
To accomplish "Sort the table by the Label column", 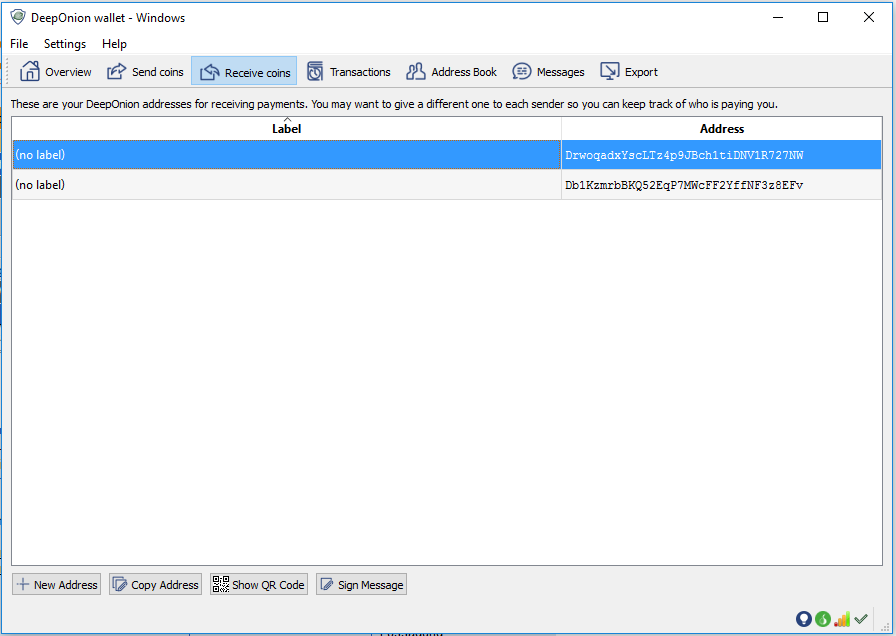I will click(x=286, y=129).
